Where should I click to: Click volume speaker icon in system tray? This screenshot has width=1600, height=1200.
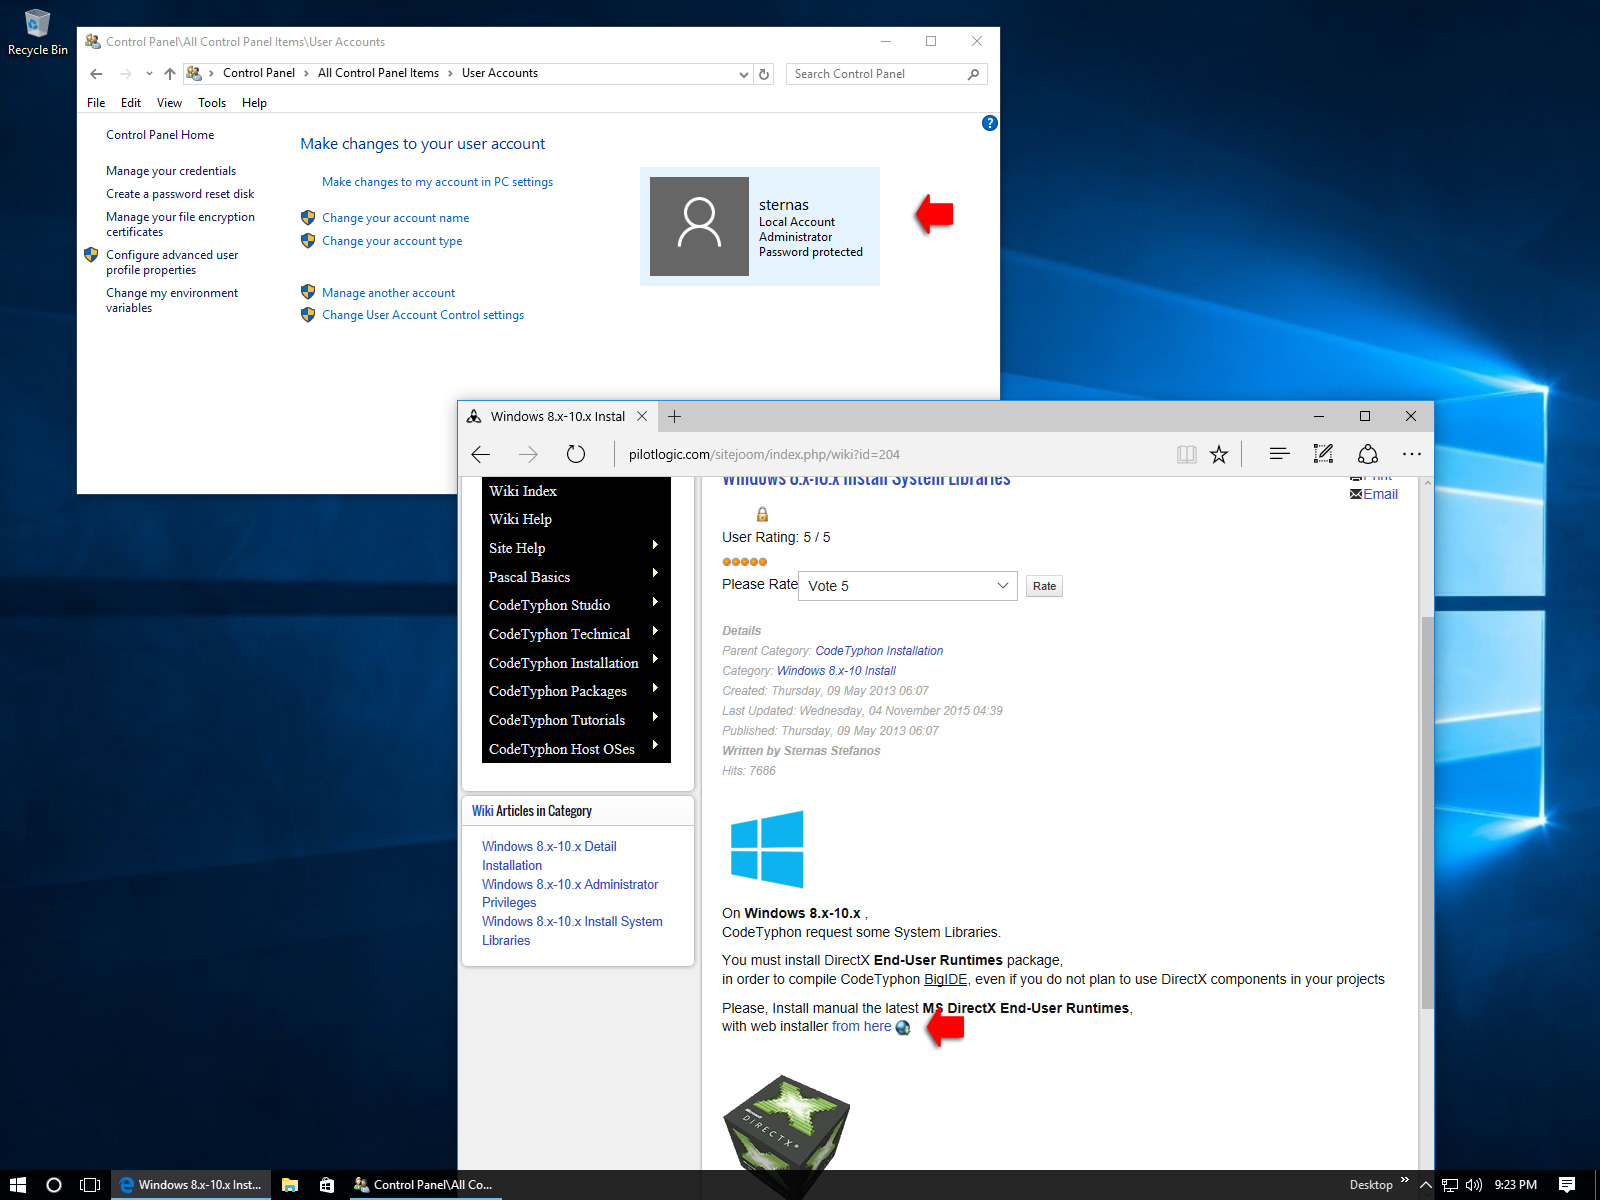click(1473, 1185)
